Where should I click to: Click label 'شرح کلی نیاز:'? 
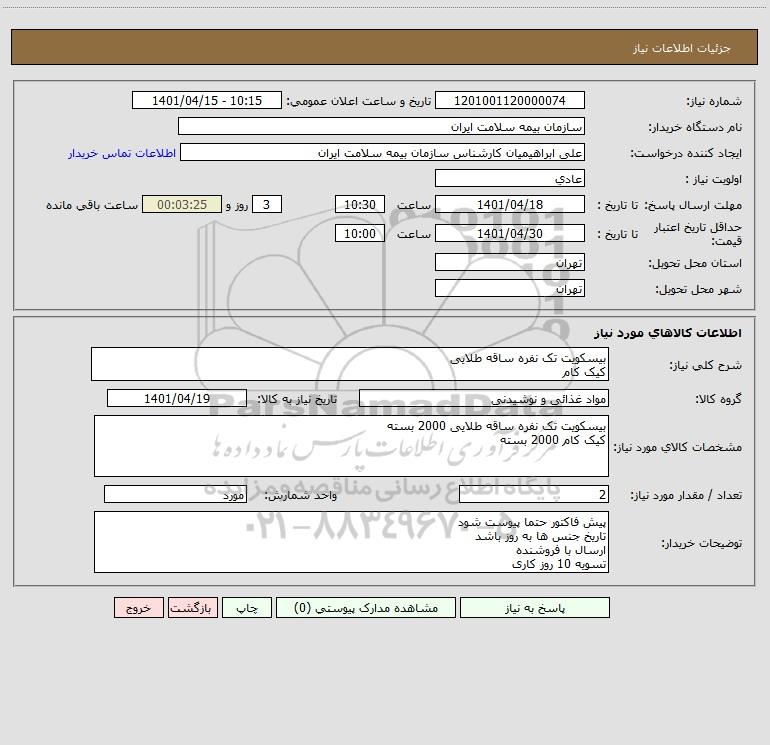tap(705, 365)
